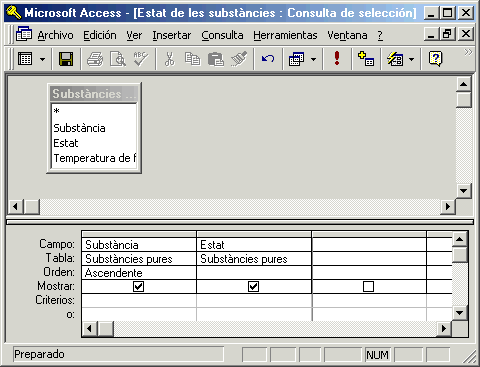Click the column selector above Substància

coord(139,234)
